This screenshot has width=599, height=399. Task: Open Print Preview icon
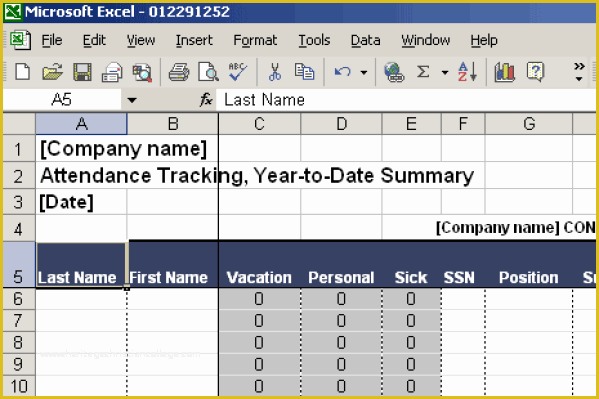pyautogui.click(x=208, y=71)
